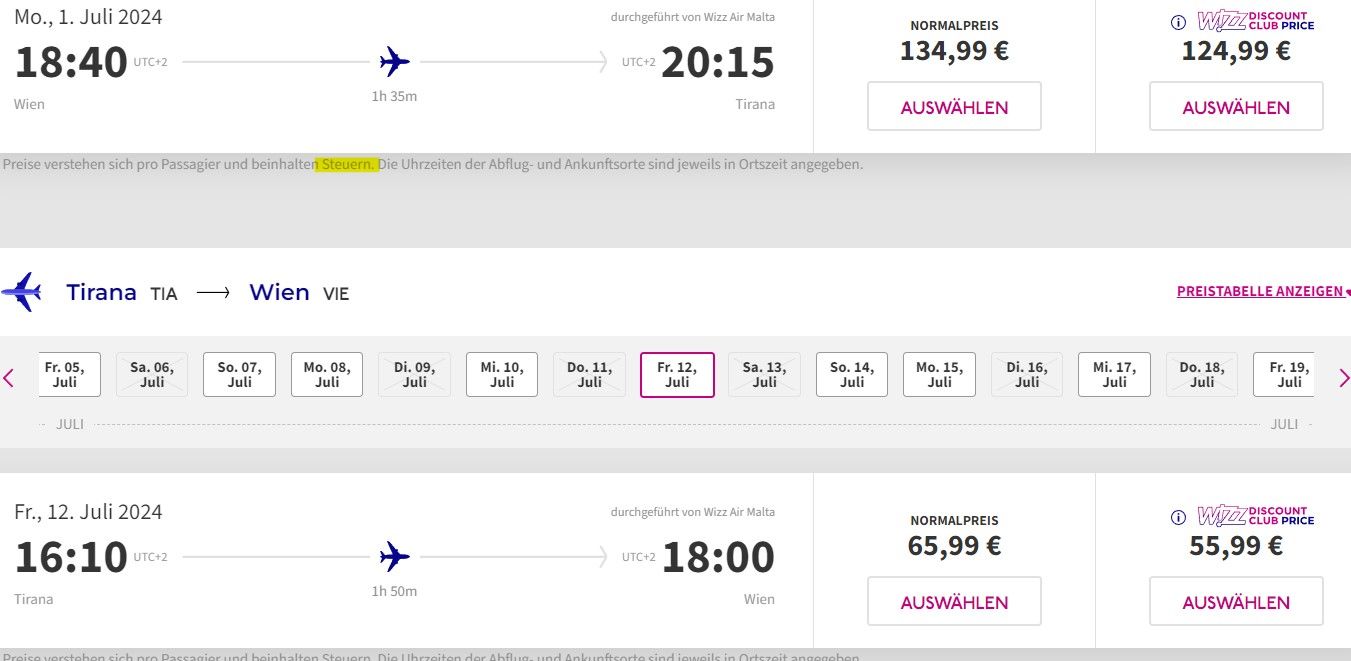Pick 55,99 € Discount Club return fare
This screenshot has width=1351, height=661.
point(1236,602)
